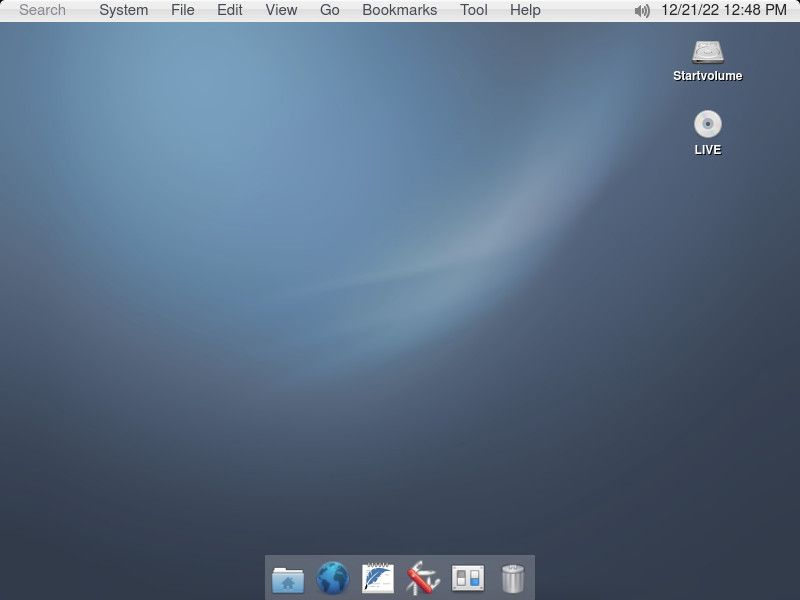The height and width of the screenshot is (600, 800).
Task: Open the Bookmarks menu
Action: (399, 10)
